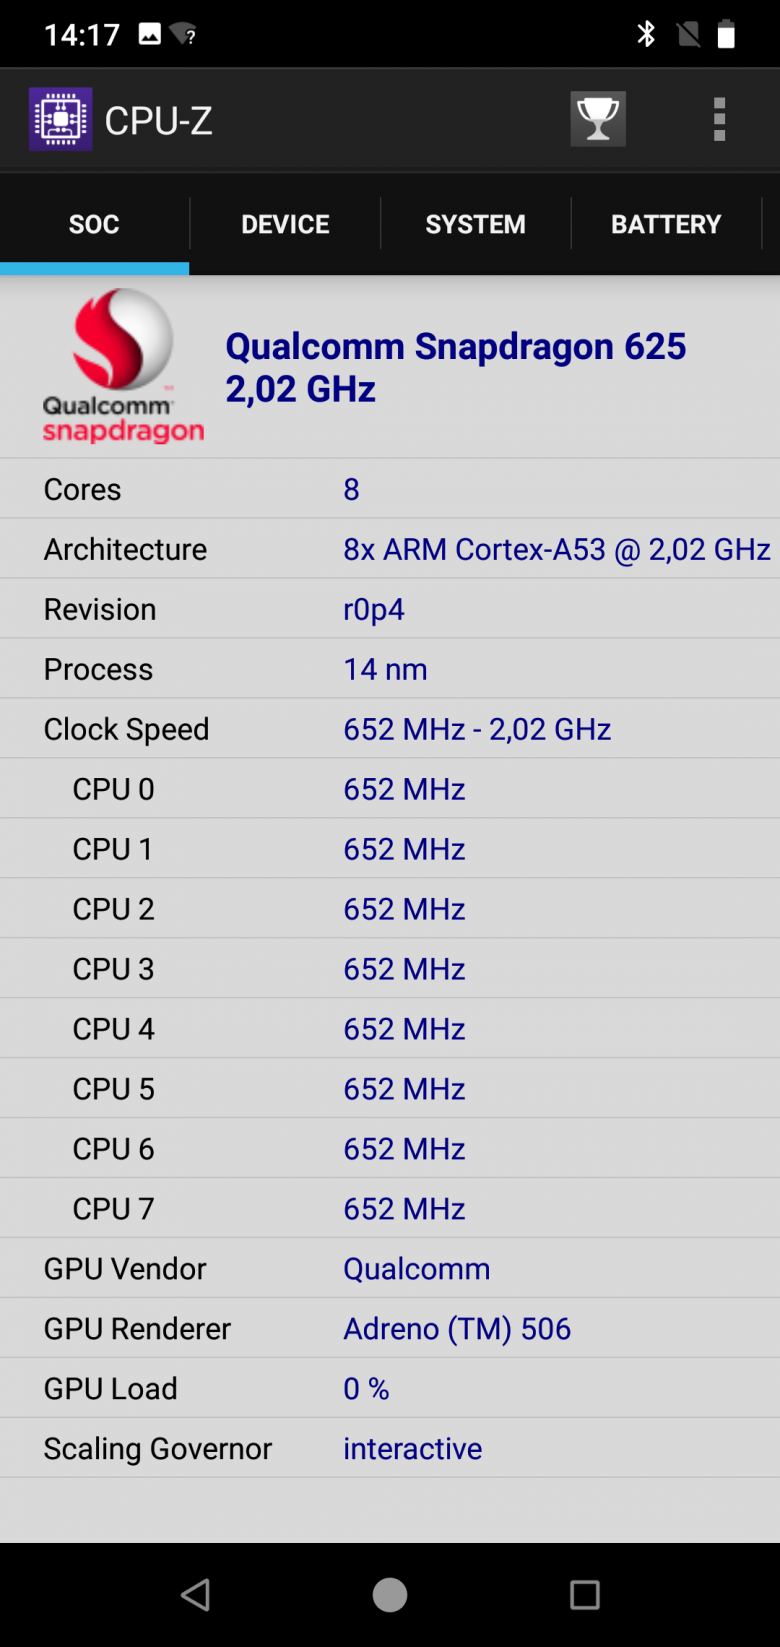
Task: Tap the CPU 3 frequency row
Action: tap(390, 969)
